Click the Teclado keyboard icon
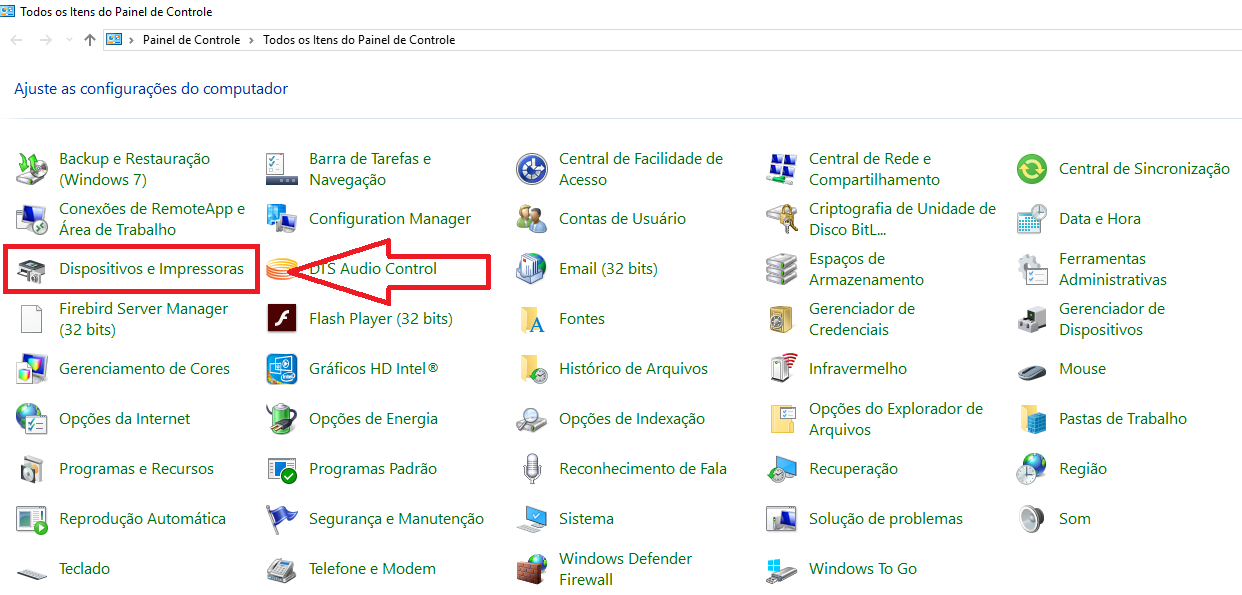The image size is (1242, 595). click(31, 572)
